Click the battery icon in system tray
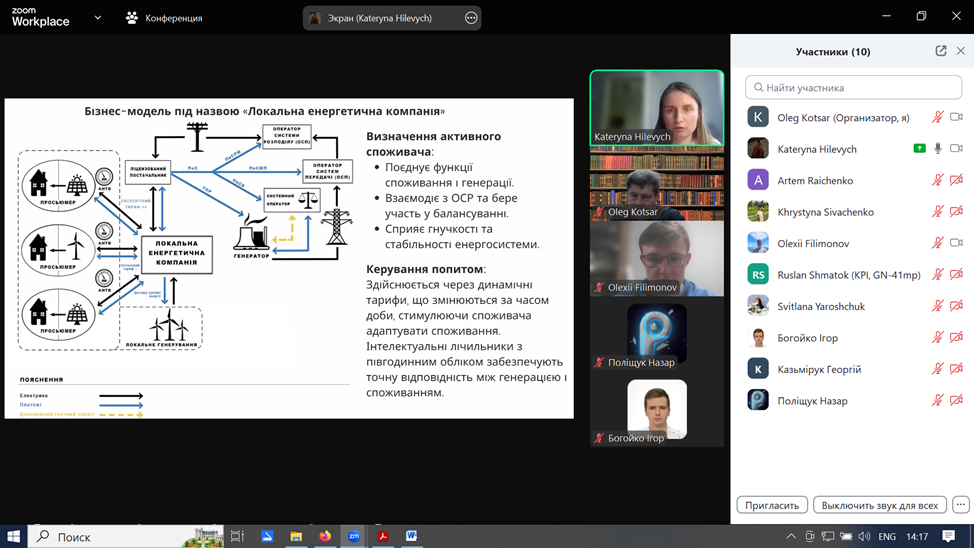Image resolution: width=974 pixels, height=548 pixels. [846, 536]
